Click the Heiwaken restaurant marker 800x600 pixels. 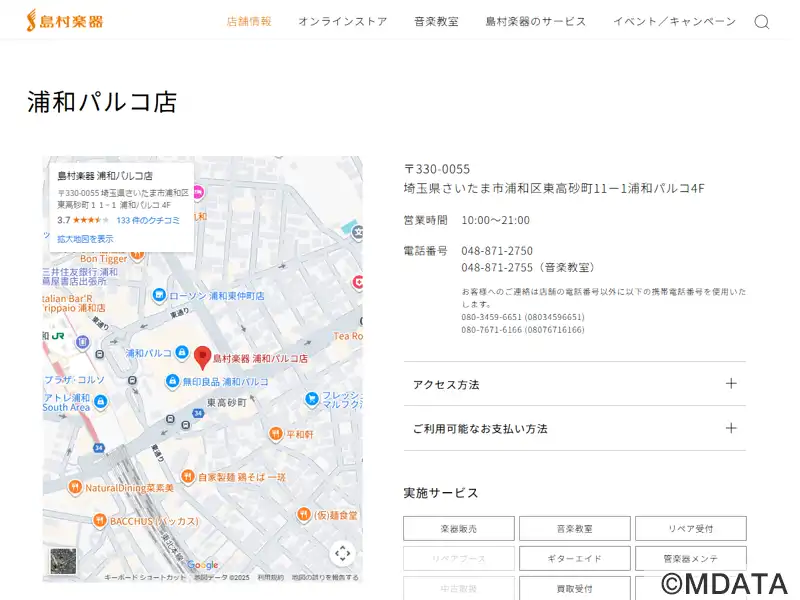tap(275, 434)
